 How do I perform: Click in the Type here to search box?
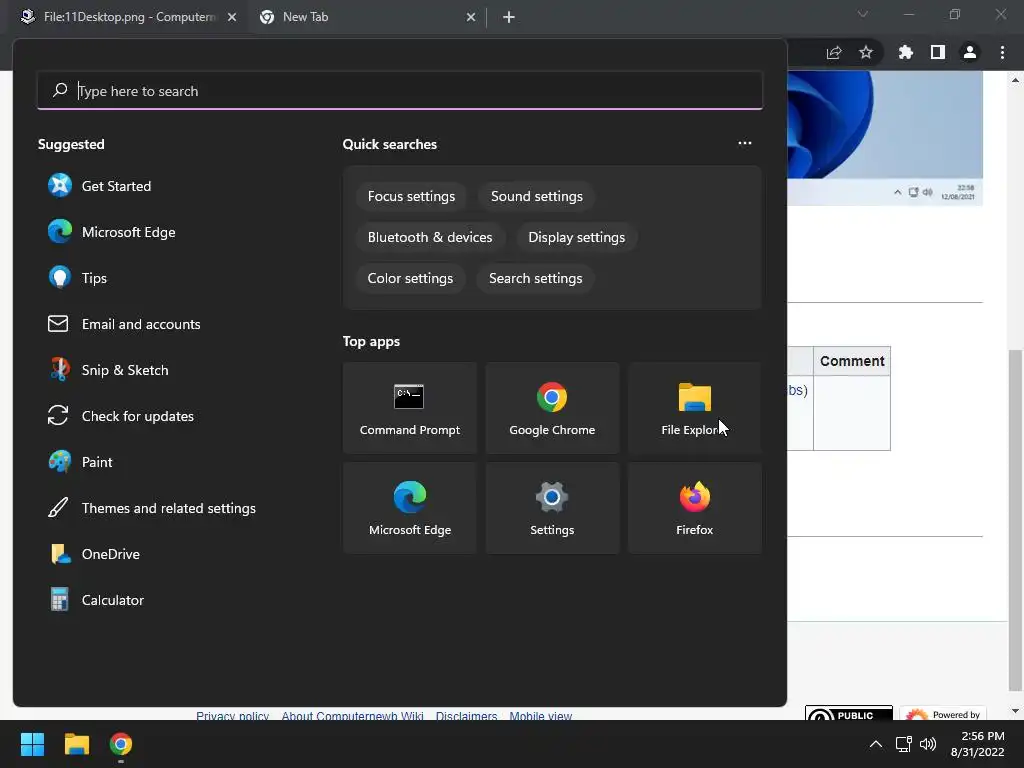(x=400, y=91)
